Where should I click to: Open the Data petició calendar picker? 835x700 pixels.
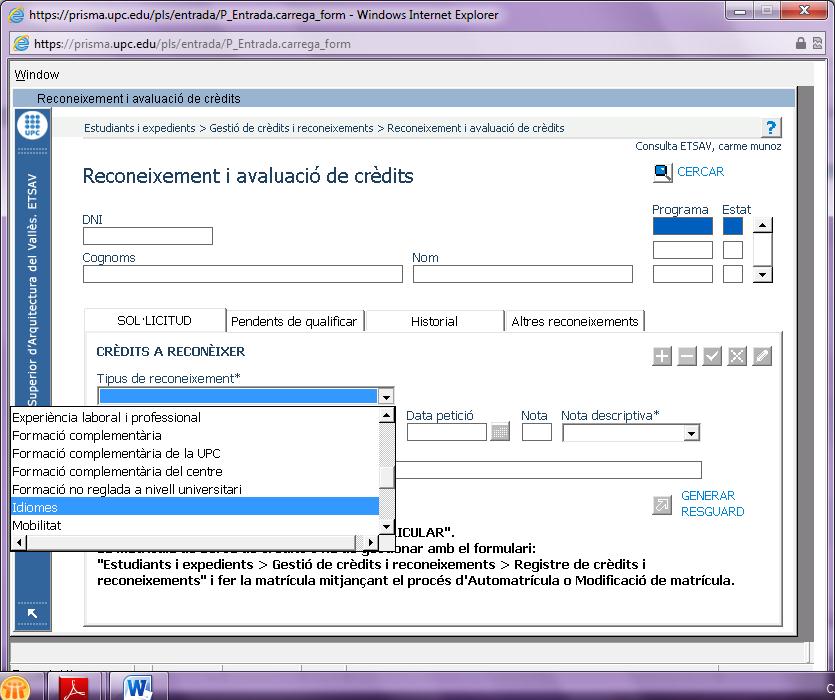click(x=500, y=432)
